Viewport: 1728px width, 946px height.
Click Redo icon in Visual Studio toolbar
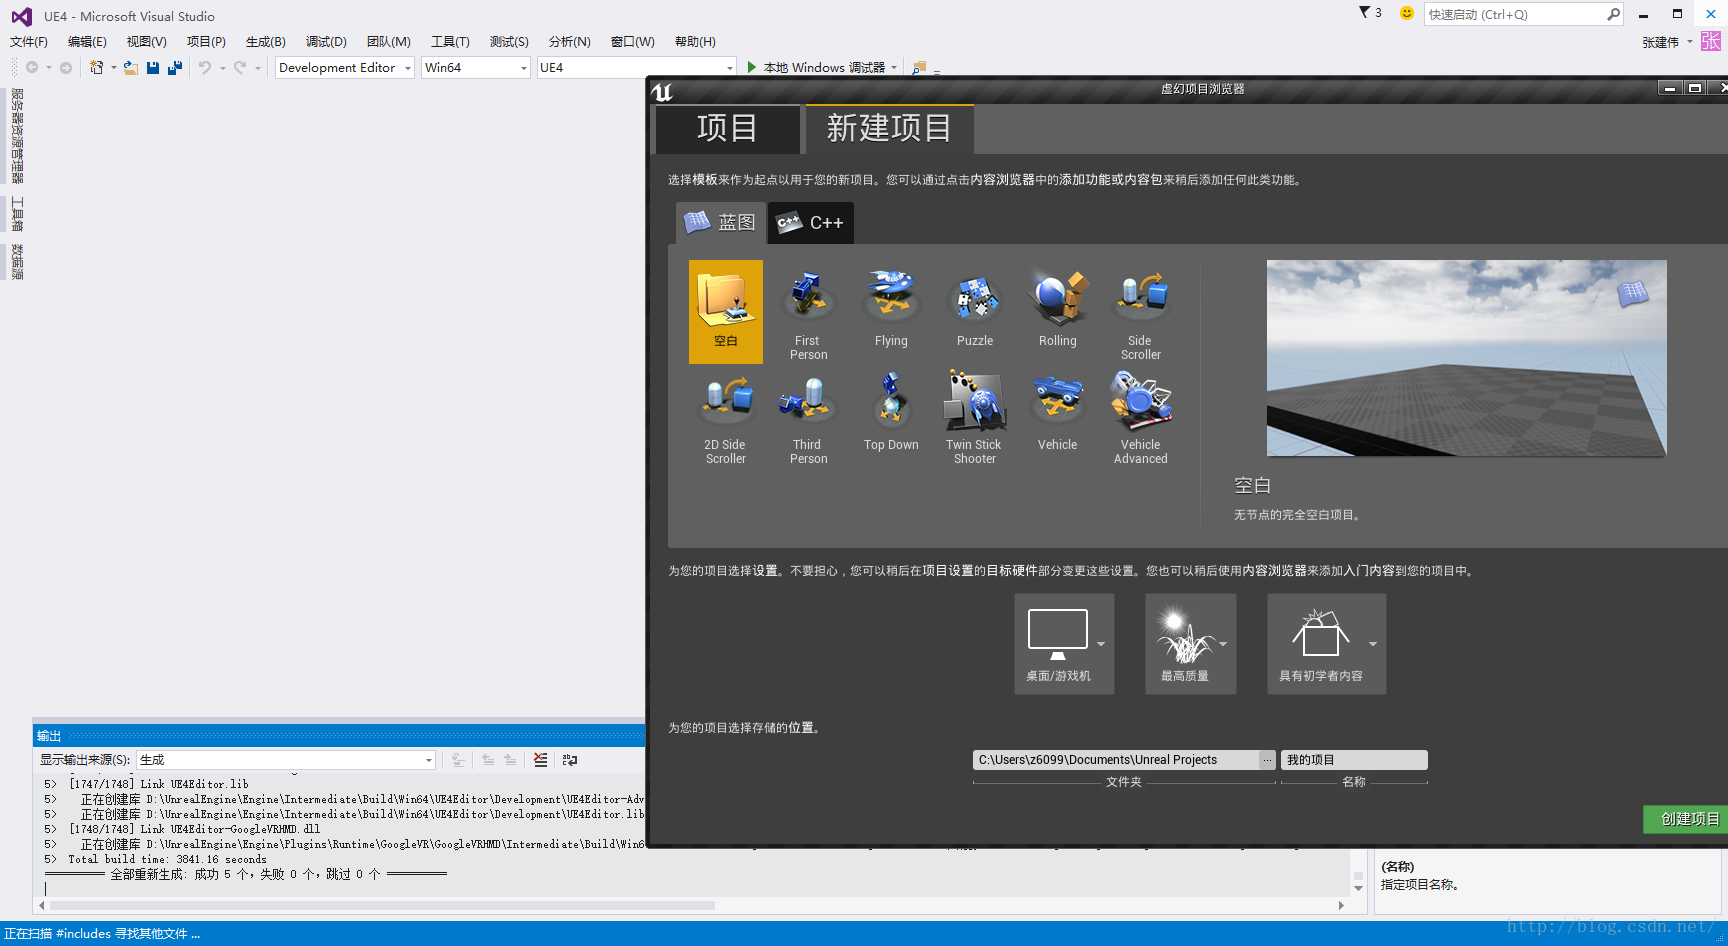240,68
